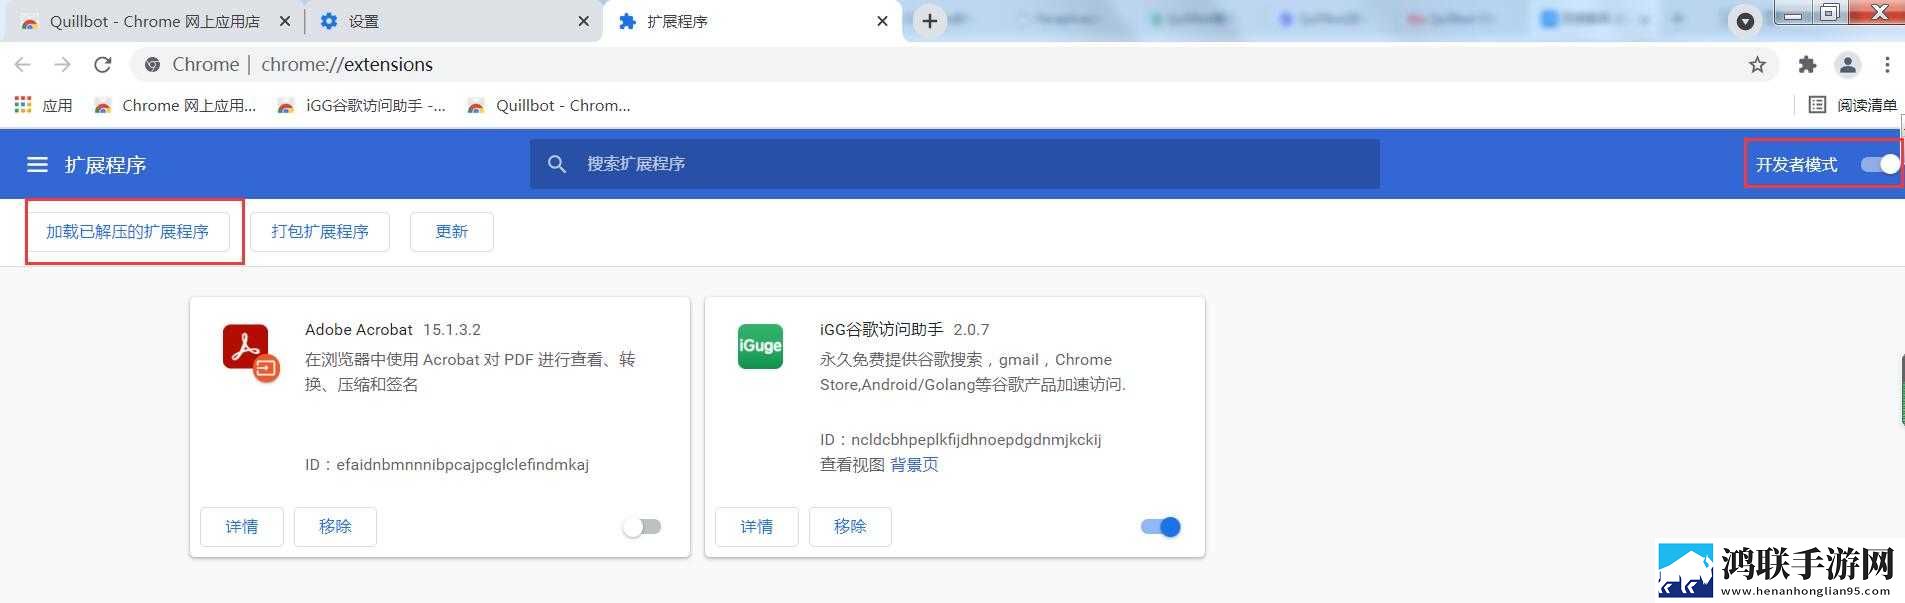Switch to Quillbot Chrome 网上应用店 tab
The height and width of the screenshot is (603, 1905).
155,21
